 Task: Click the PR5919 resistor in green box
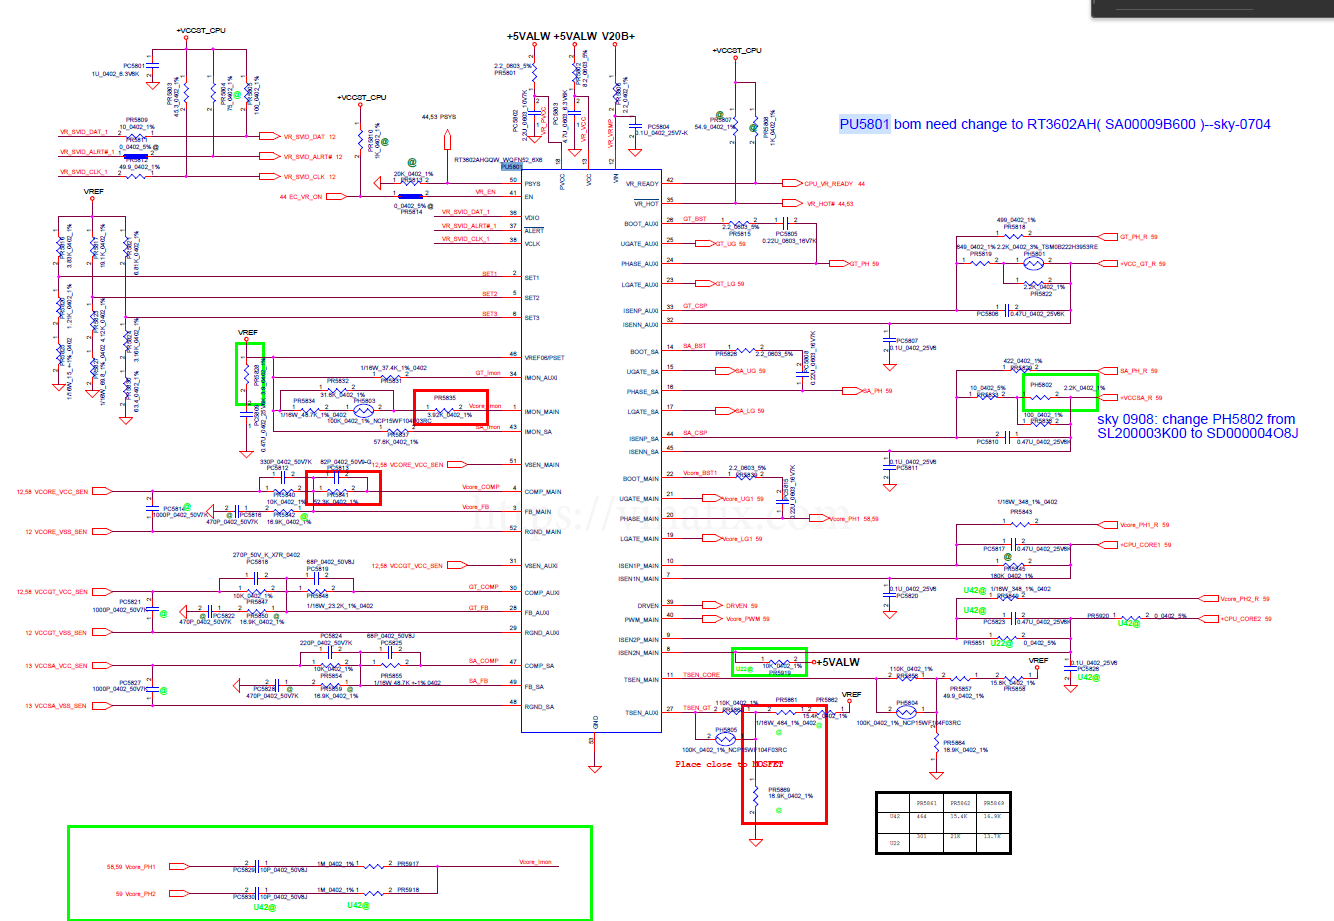[779, 662]
